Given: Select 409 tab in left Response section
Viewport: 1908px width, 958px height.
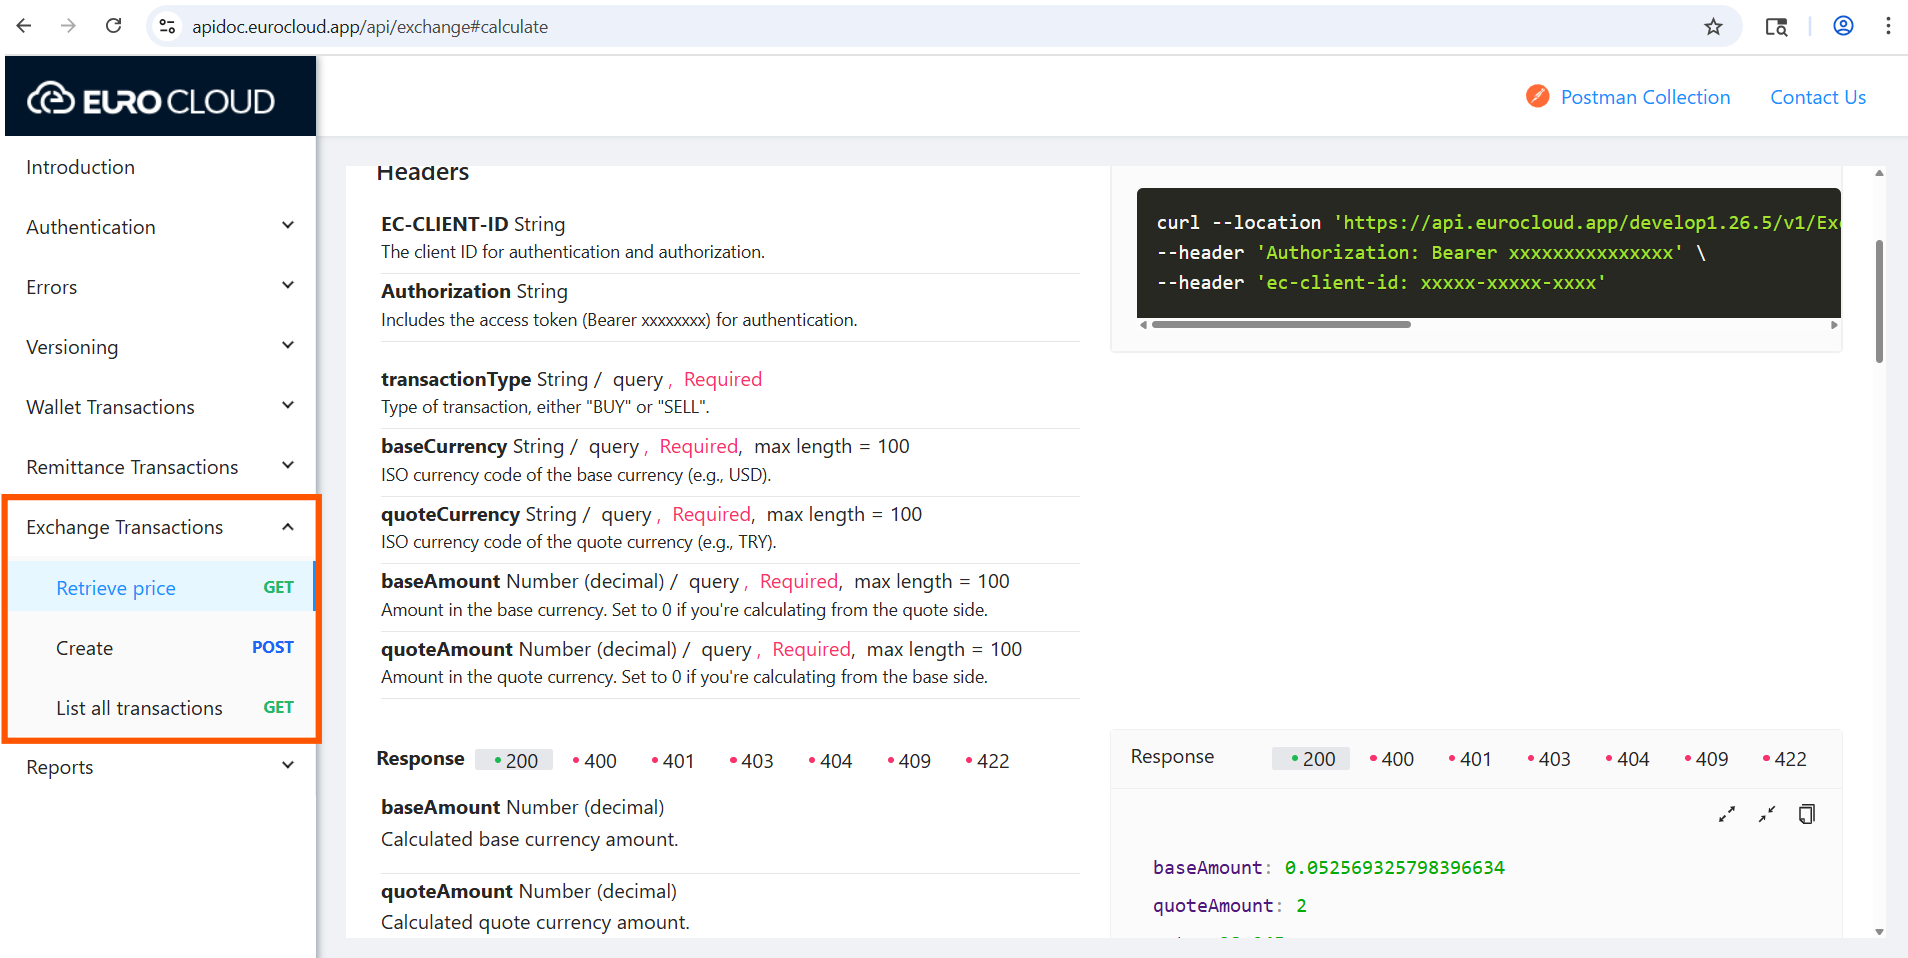Looking at the screenshot, I should click(x=909, y=761).
